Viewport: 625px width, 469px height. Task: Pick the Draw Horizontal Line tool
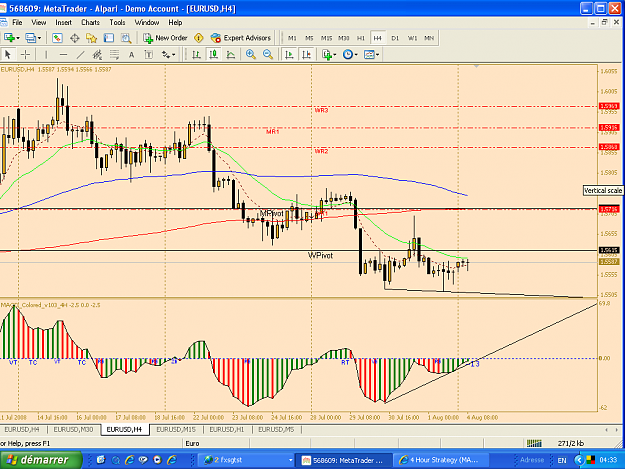click(63, 55)
